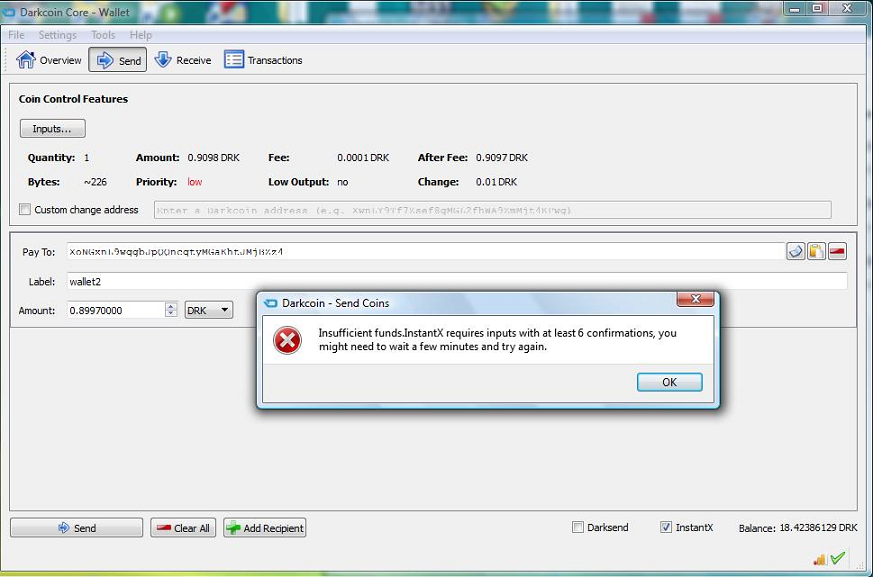Click the Change value 0.01 DRK
This screenshot has width=873, height=577.
click(x=496, y=182)
